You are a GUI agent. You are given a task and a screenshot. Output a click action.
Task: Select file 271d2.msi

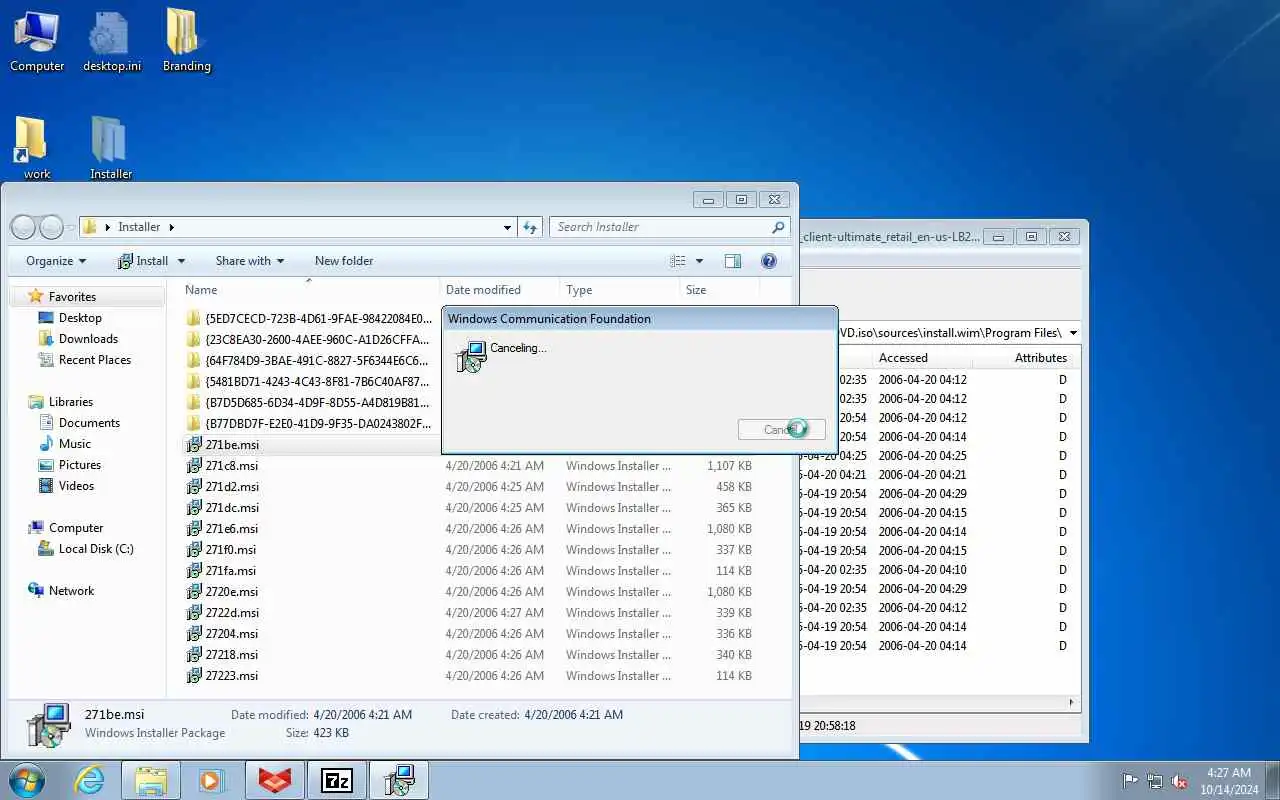coord(231,487)
